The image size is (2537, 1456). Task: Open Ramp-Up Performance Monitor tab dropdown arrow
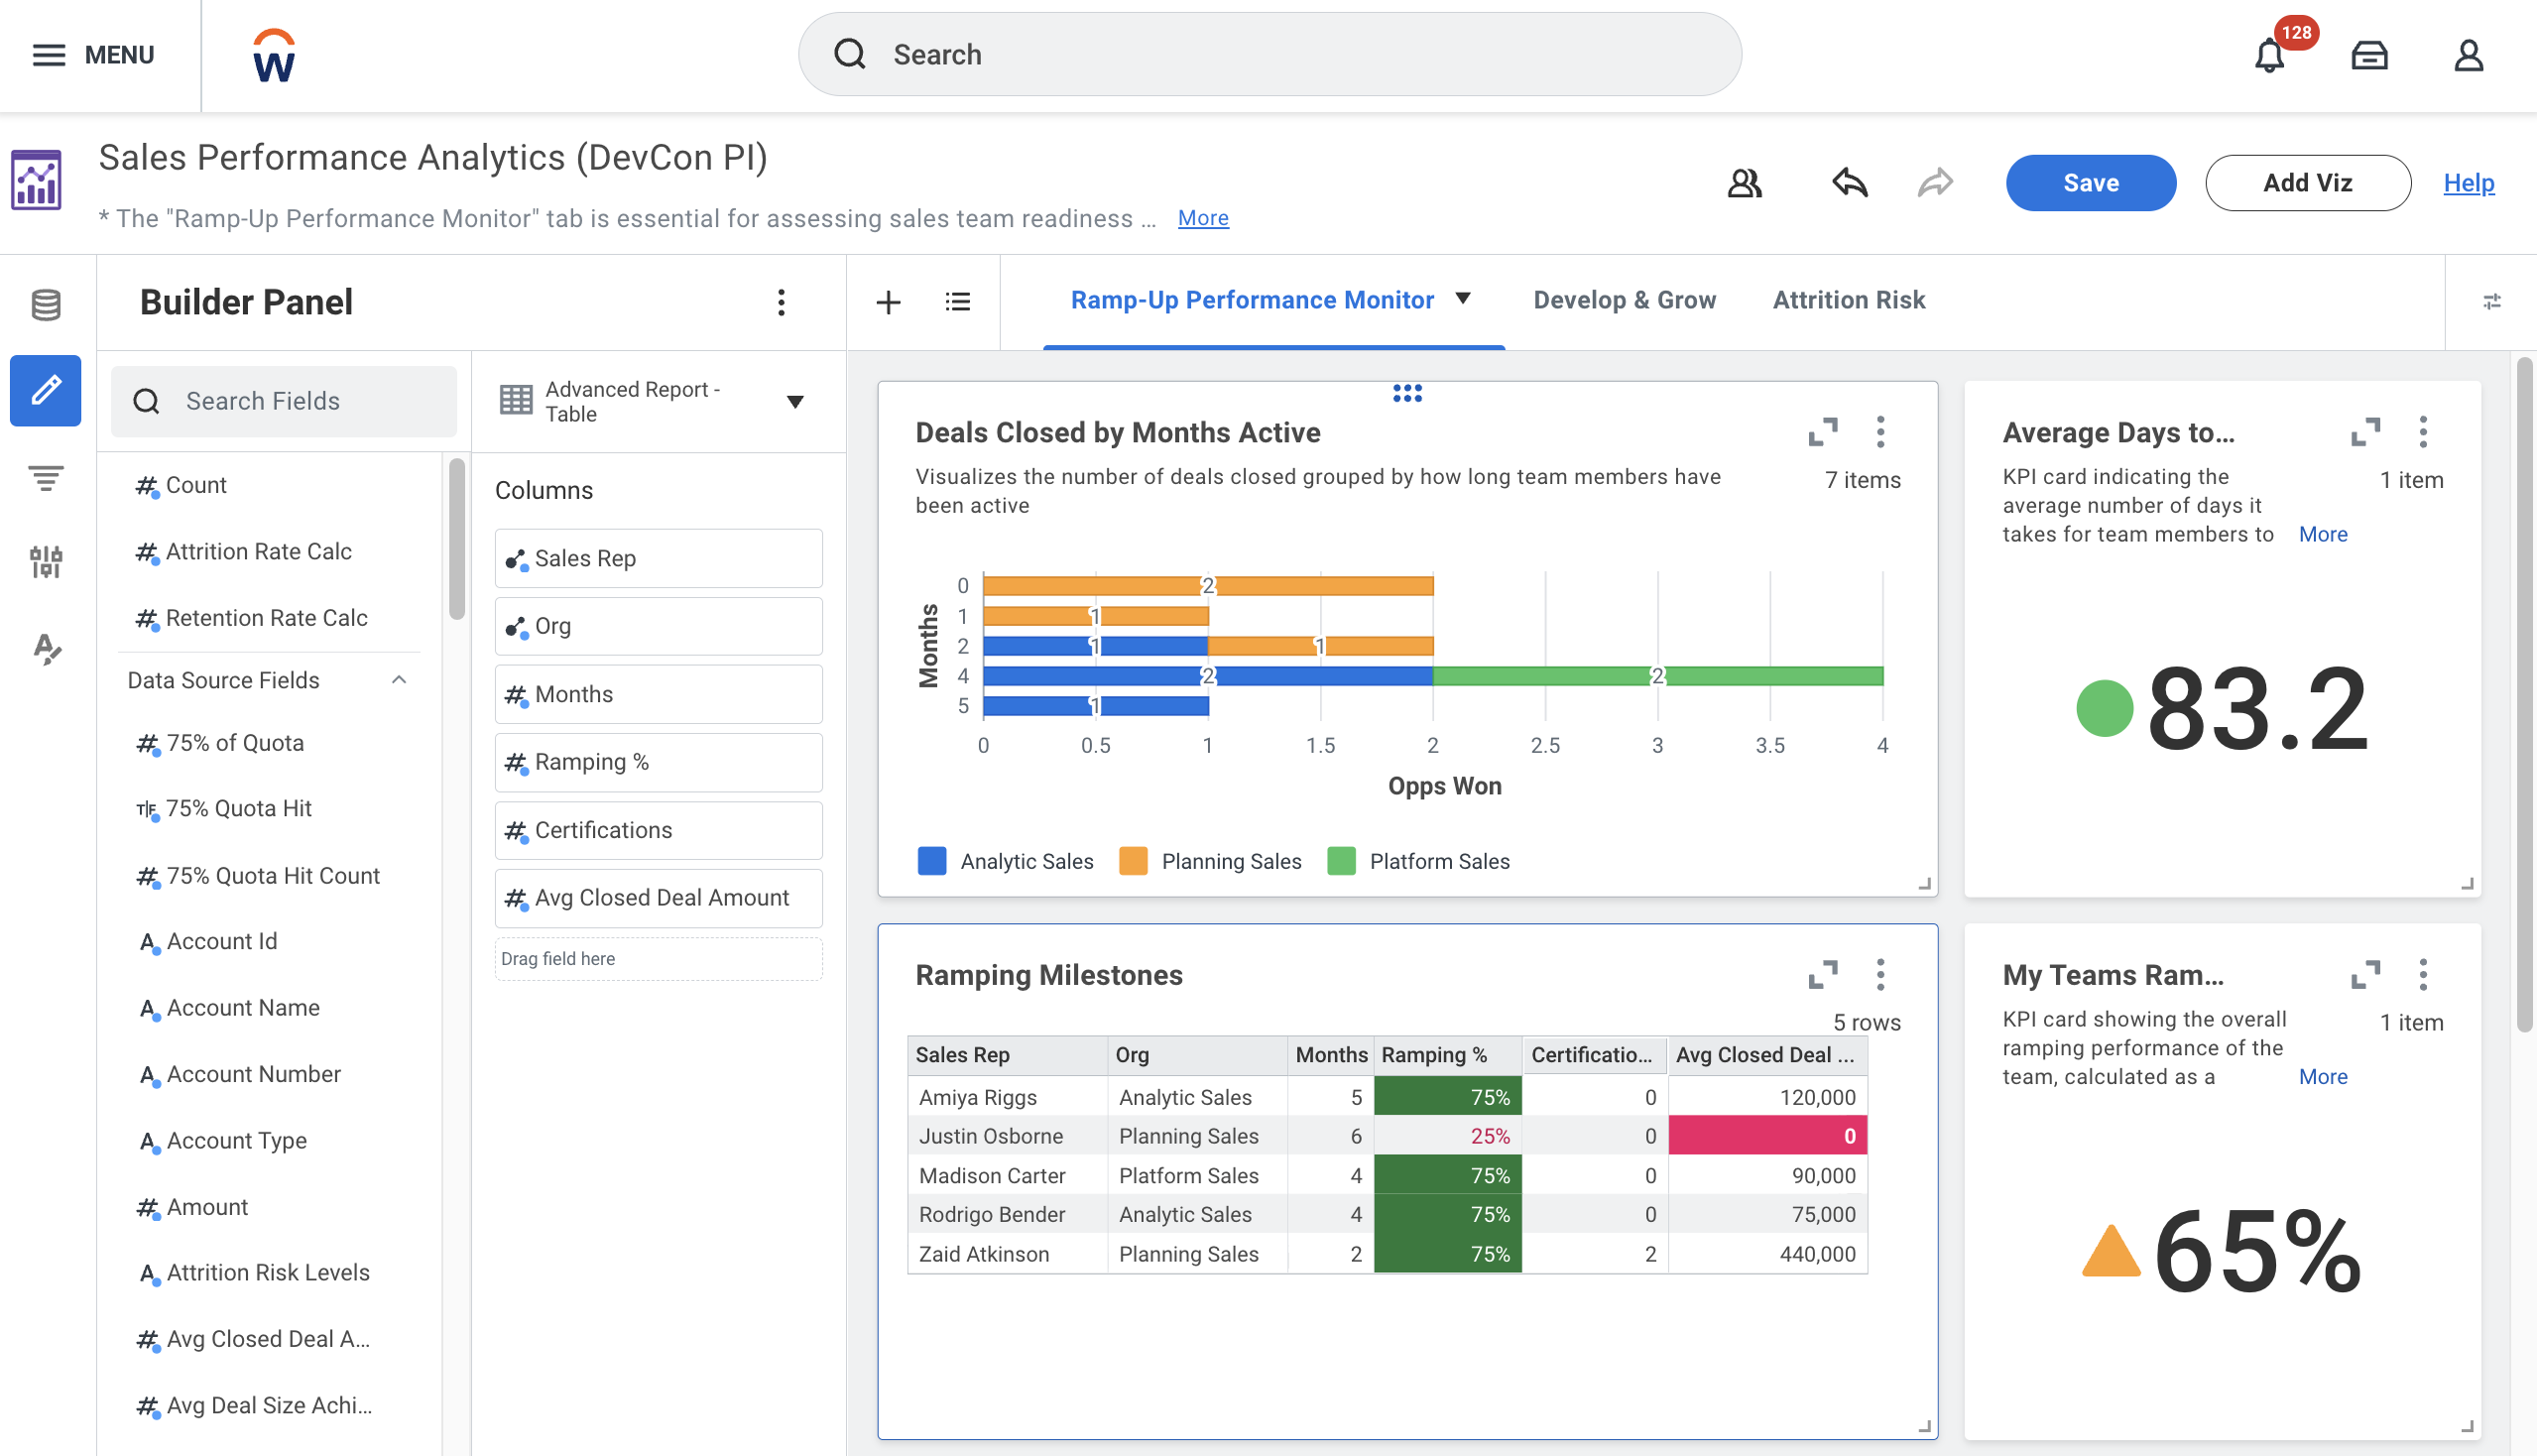1463,298
